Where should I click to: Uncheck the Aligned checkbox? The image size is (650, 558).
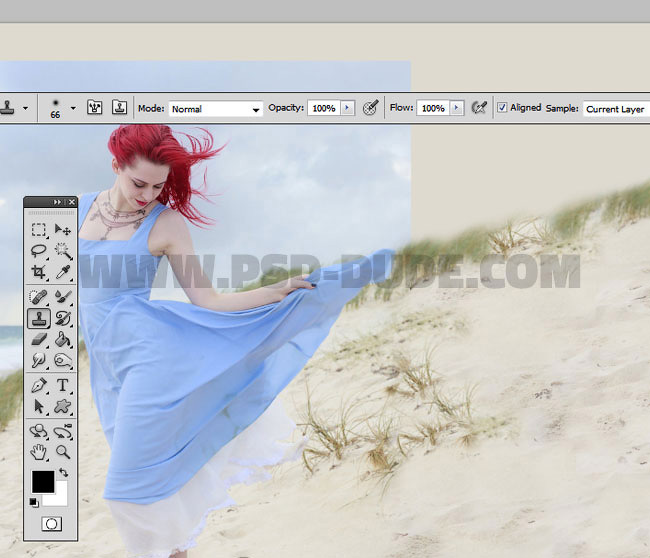pos(502,107)
